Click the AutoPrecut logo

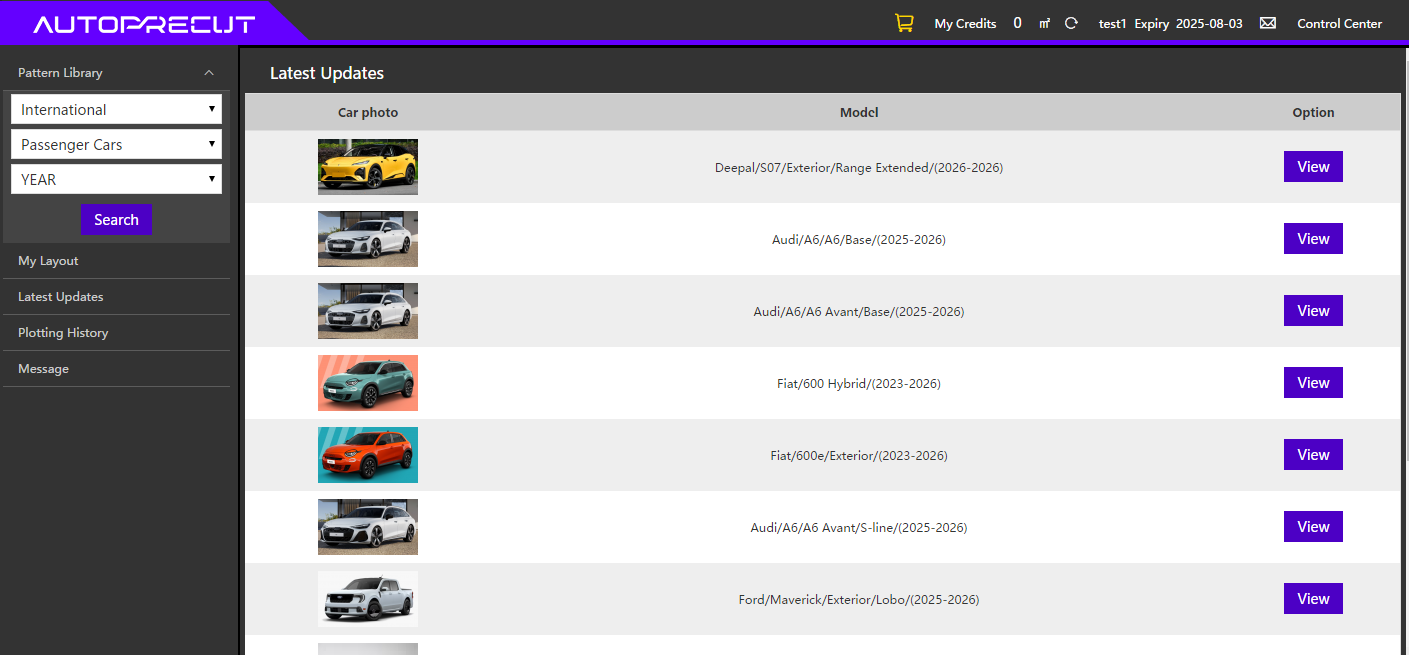[x=144, y=24]
